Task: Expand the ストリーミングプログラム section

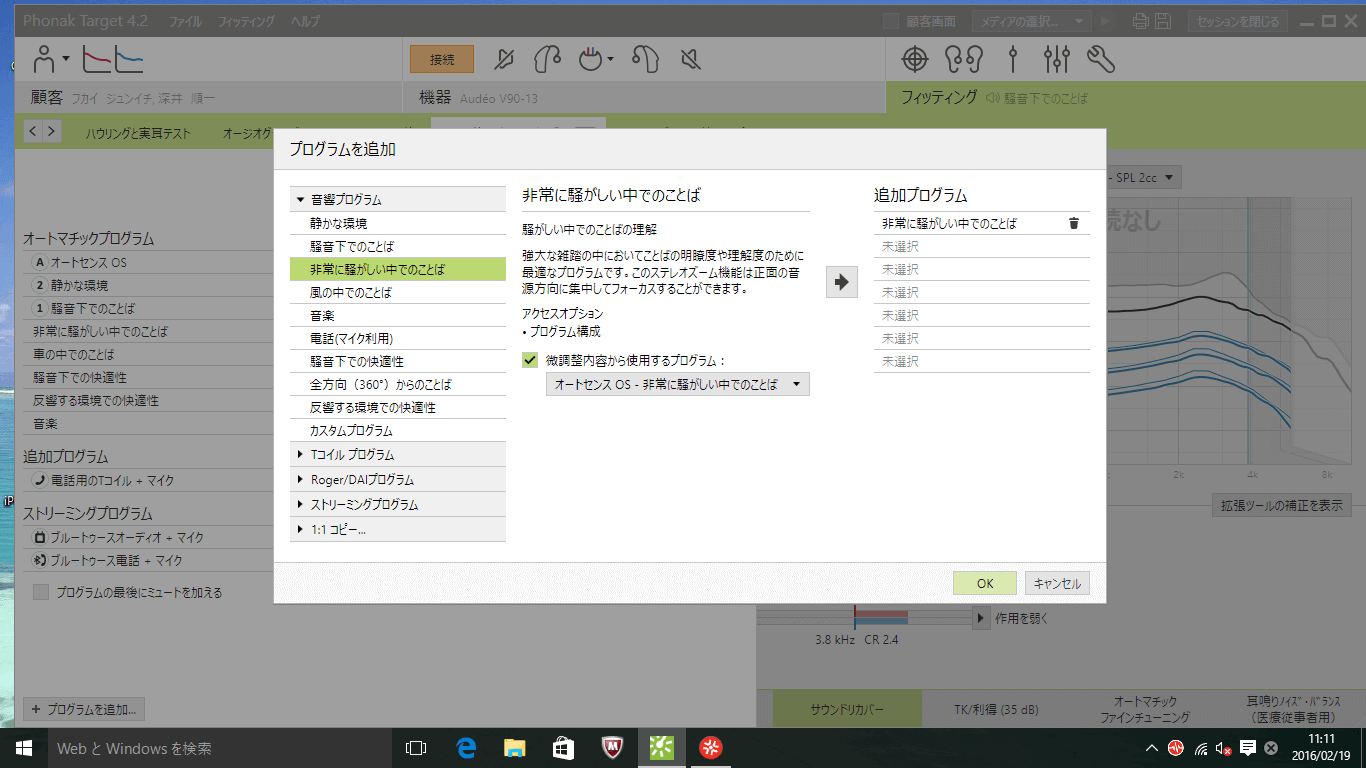Action: pyautogui.click(x=398, y=504)
